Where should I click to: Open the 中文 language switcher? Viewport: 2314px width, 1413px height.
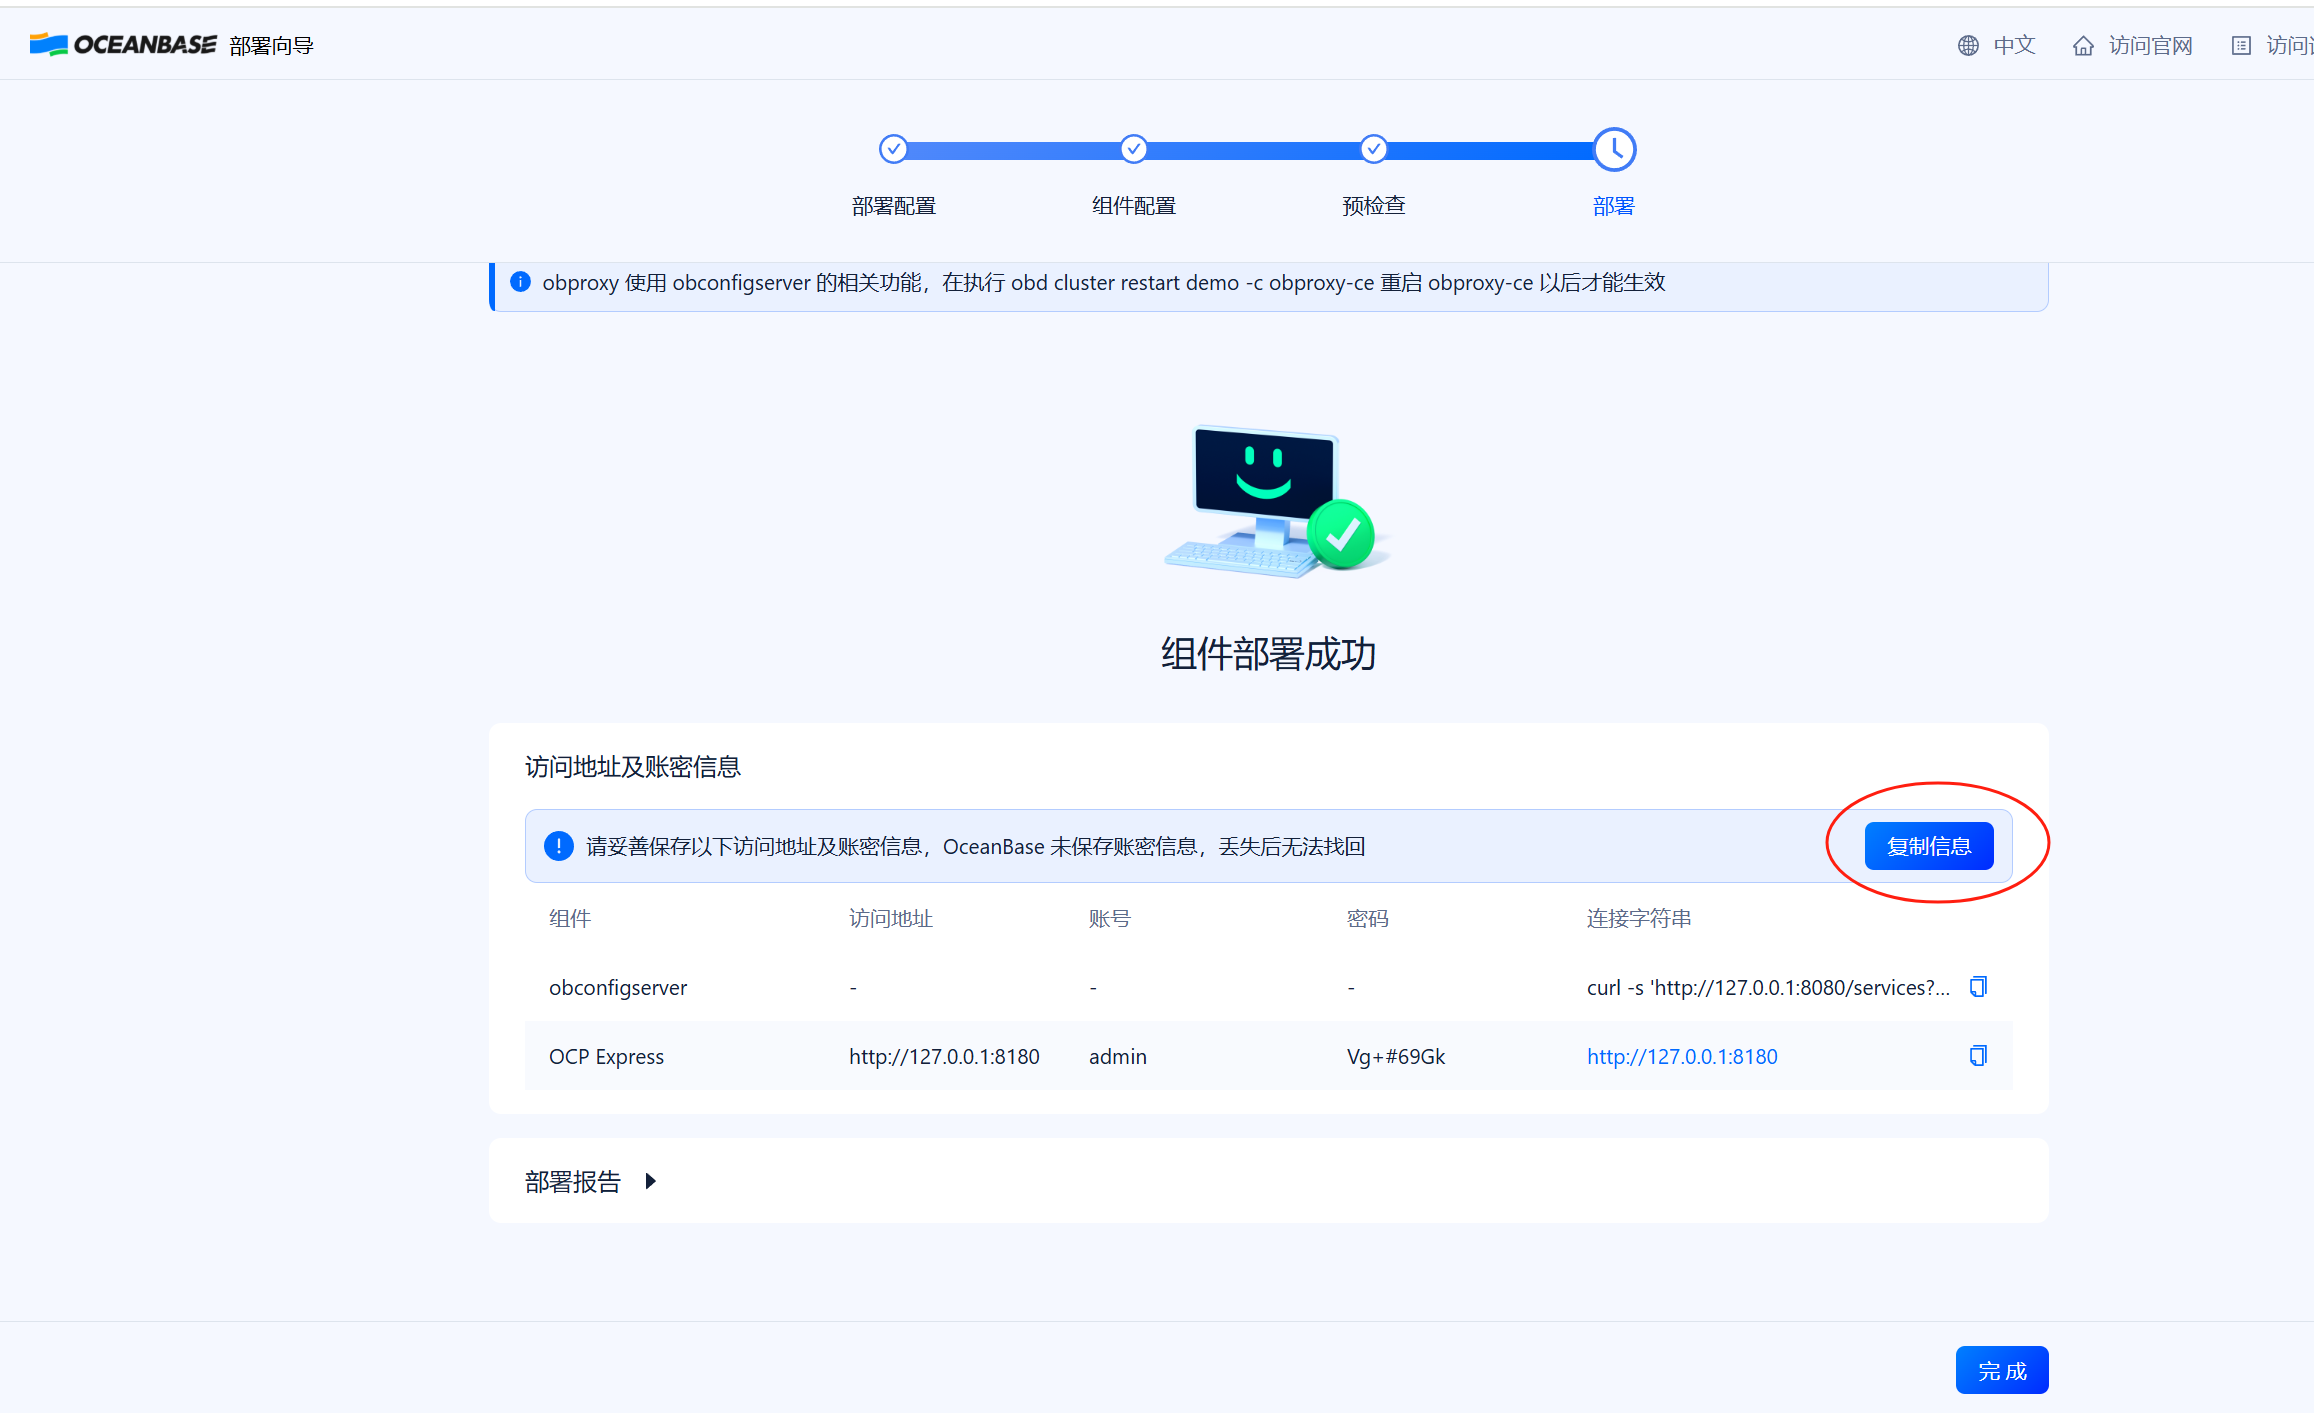click(x=2014, y=45)
